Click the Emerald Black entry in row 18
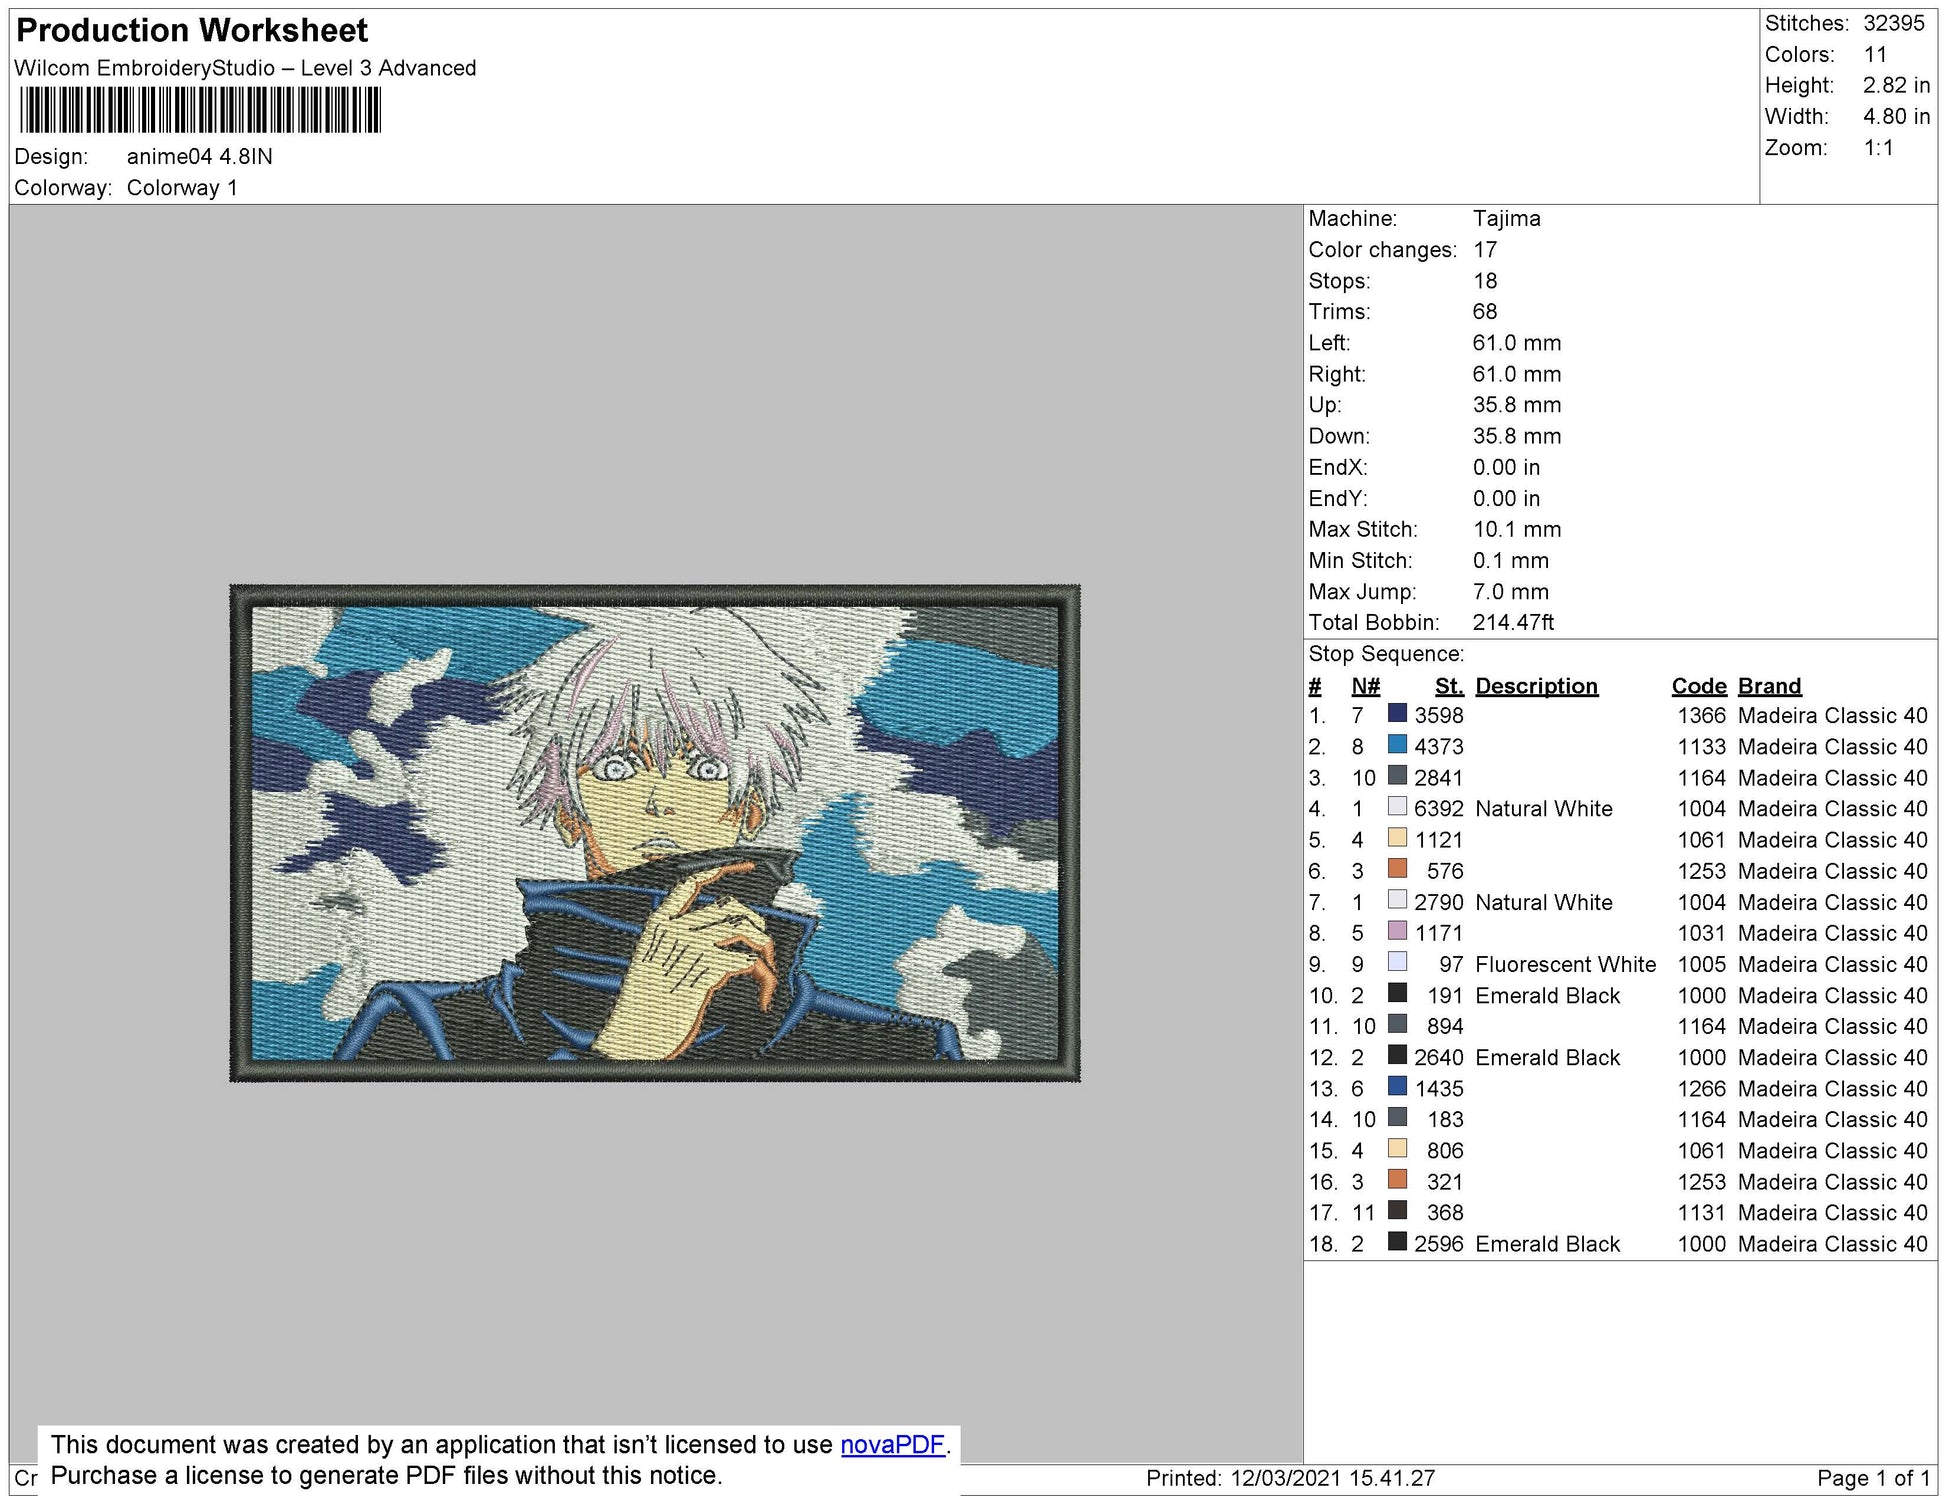Screen dimensions: 1946x1504 tap(1546, 1244)
